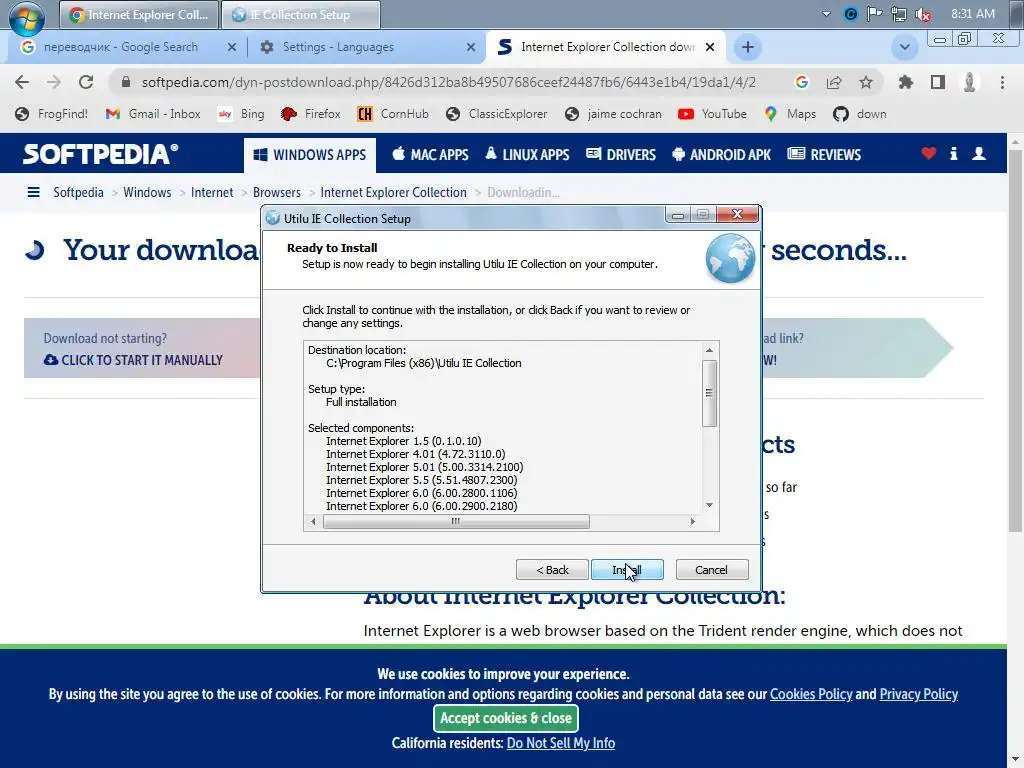Open Gmail - Inbox bookmark
This screenshot has width=1024, height=768.
click(153, 114)
